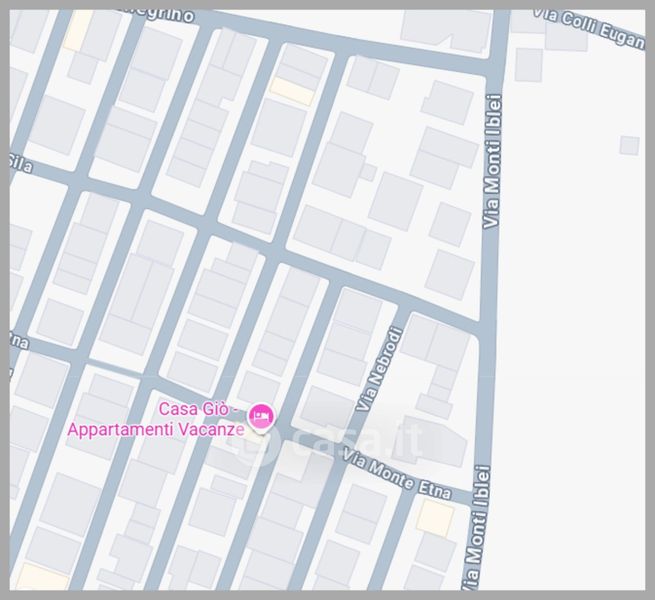
Task: Click the yellow building at bottom-left corner
Action: 42,577
